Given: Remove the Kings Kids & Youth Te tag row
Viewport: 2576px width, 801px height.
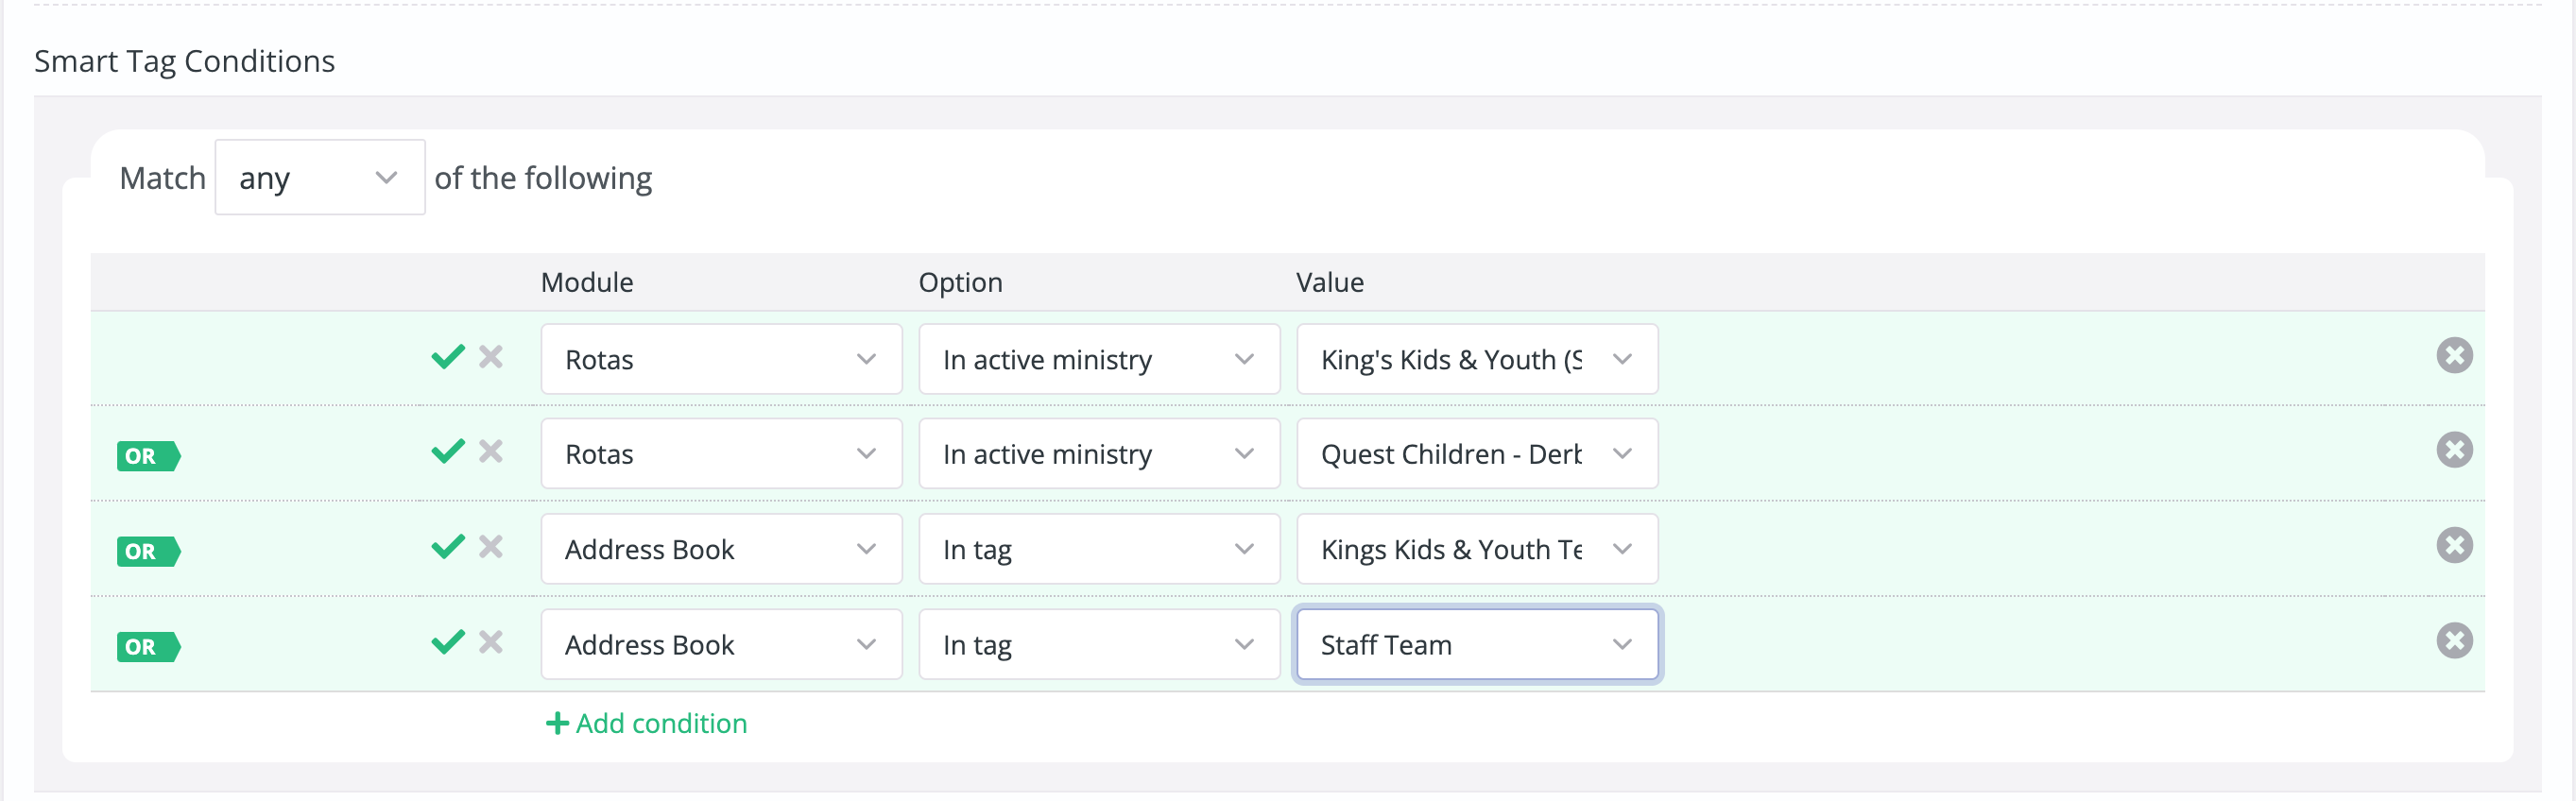Looking at the screenshot, I should 2454,545.
